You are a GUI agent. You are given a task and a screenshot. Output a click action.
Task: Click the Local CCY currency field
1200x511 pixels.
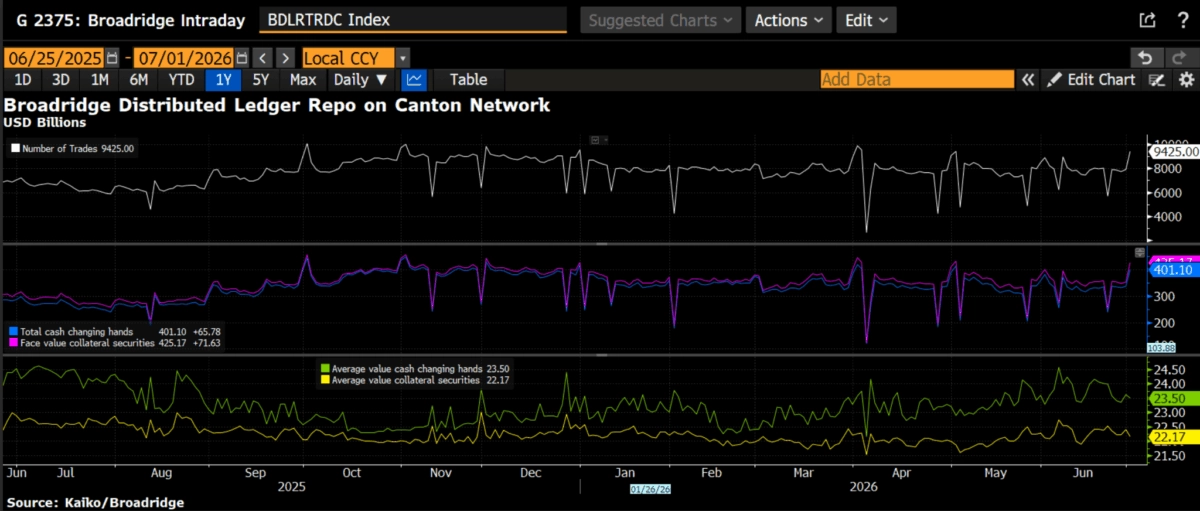pyautogui.click(x=347, y=58)
